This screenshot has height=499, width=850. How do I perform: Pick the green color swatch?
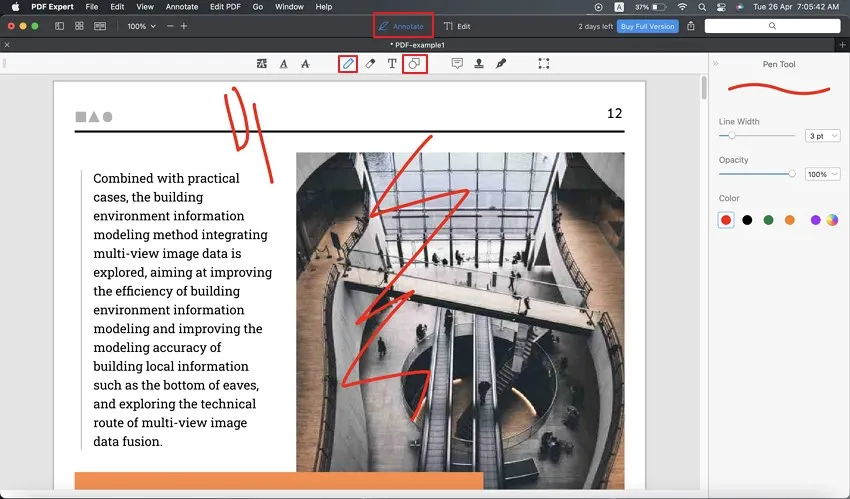[x=768, y=220]
